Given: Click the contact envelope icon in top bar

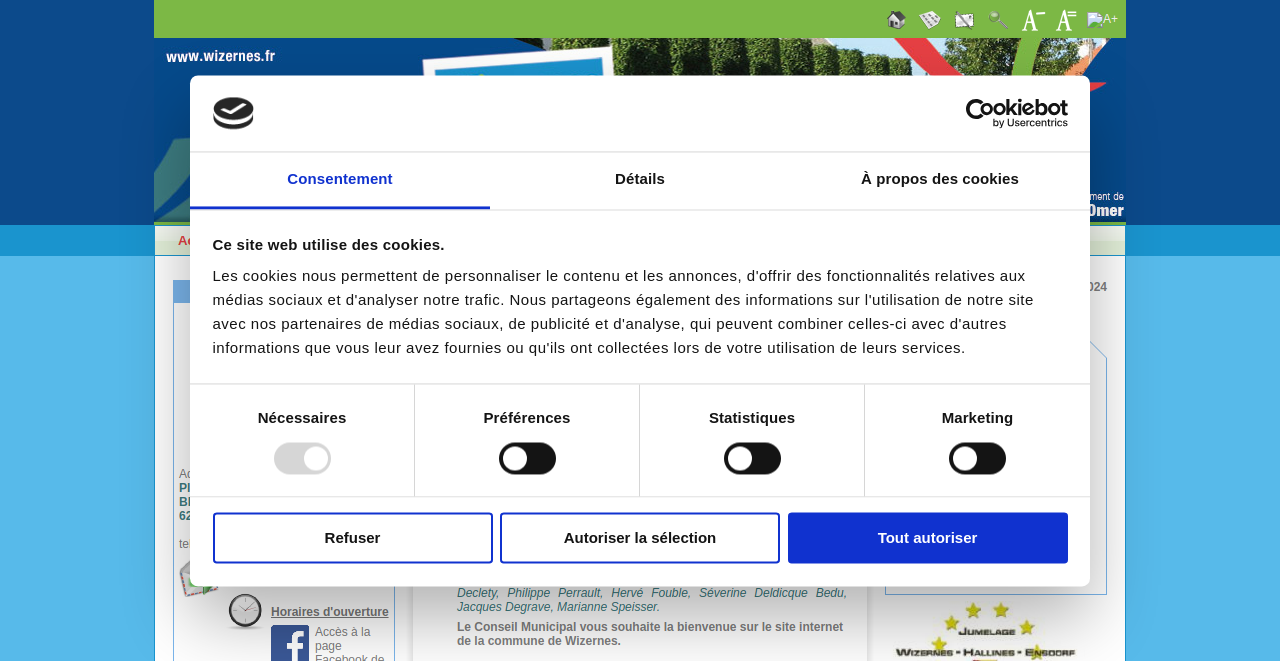Looking at the screenshot, I should click(x=964, y=20).
